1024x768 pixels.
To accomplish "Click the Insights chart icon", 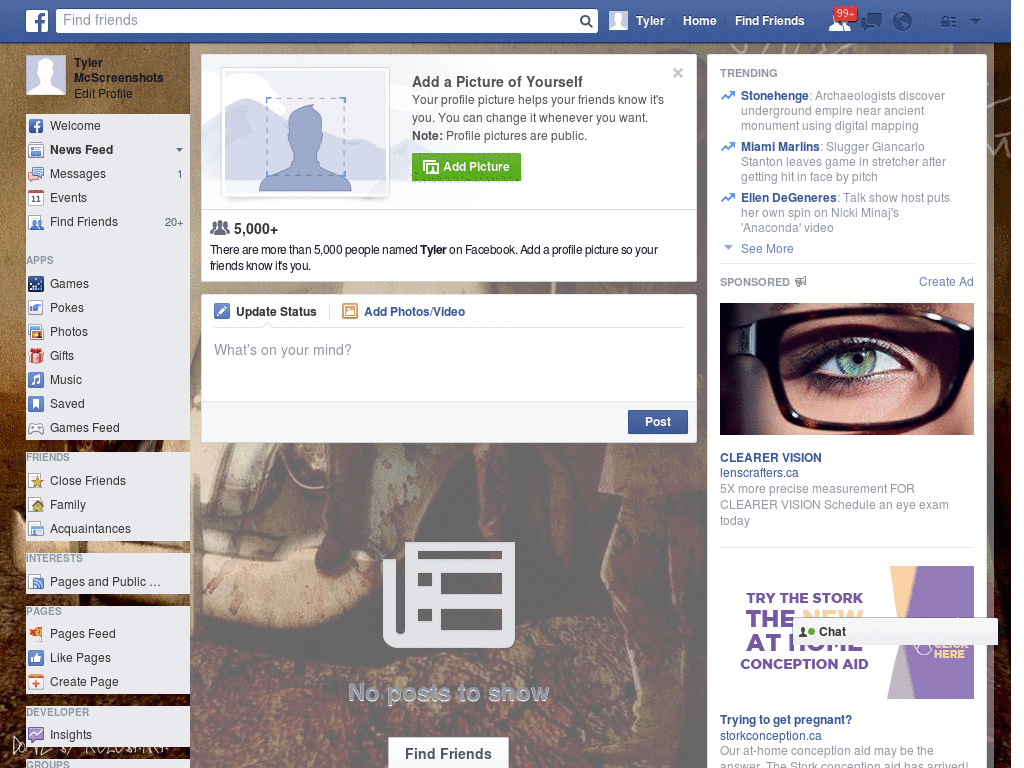I will tap(36, 735).
